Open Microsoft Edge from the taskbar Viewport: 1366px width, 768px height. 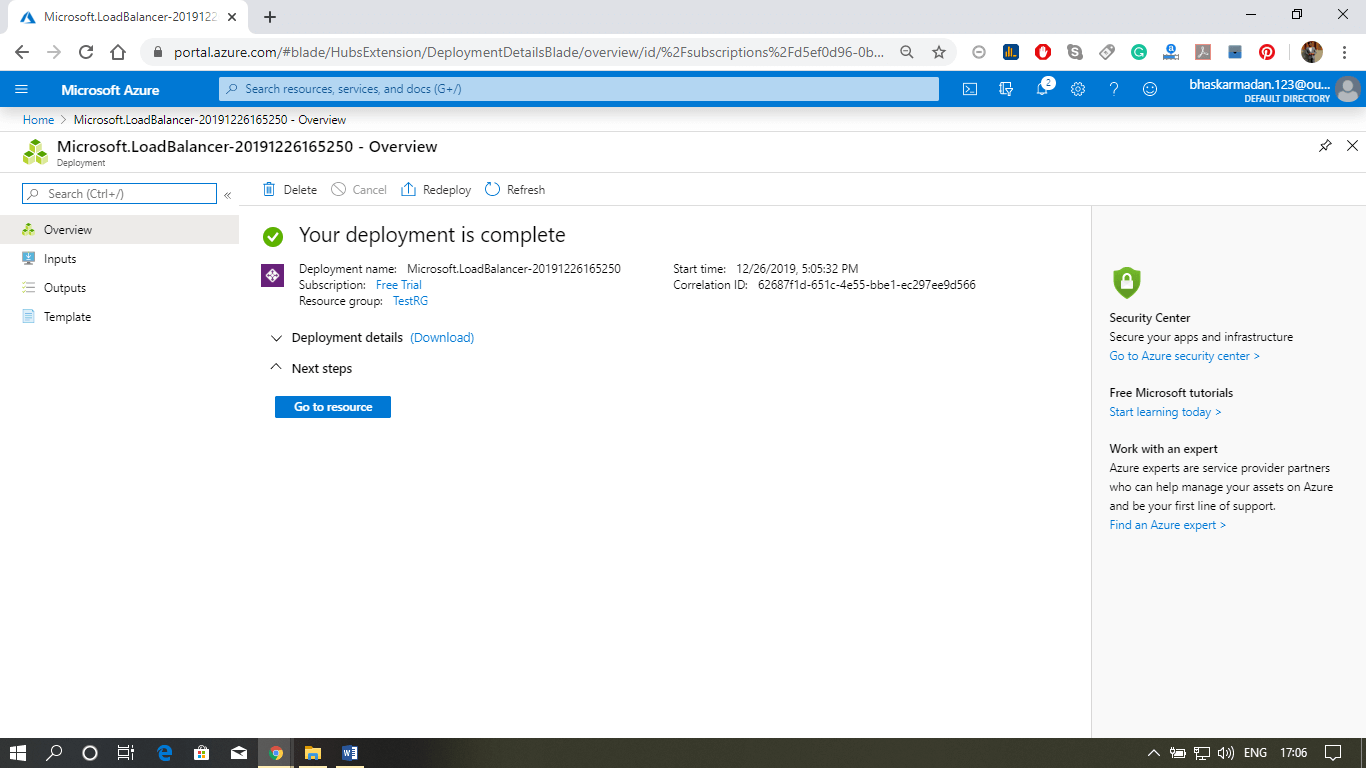click(x=165, y=753)
